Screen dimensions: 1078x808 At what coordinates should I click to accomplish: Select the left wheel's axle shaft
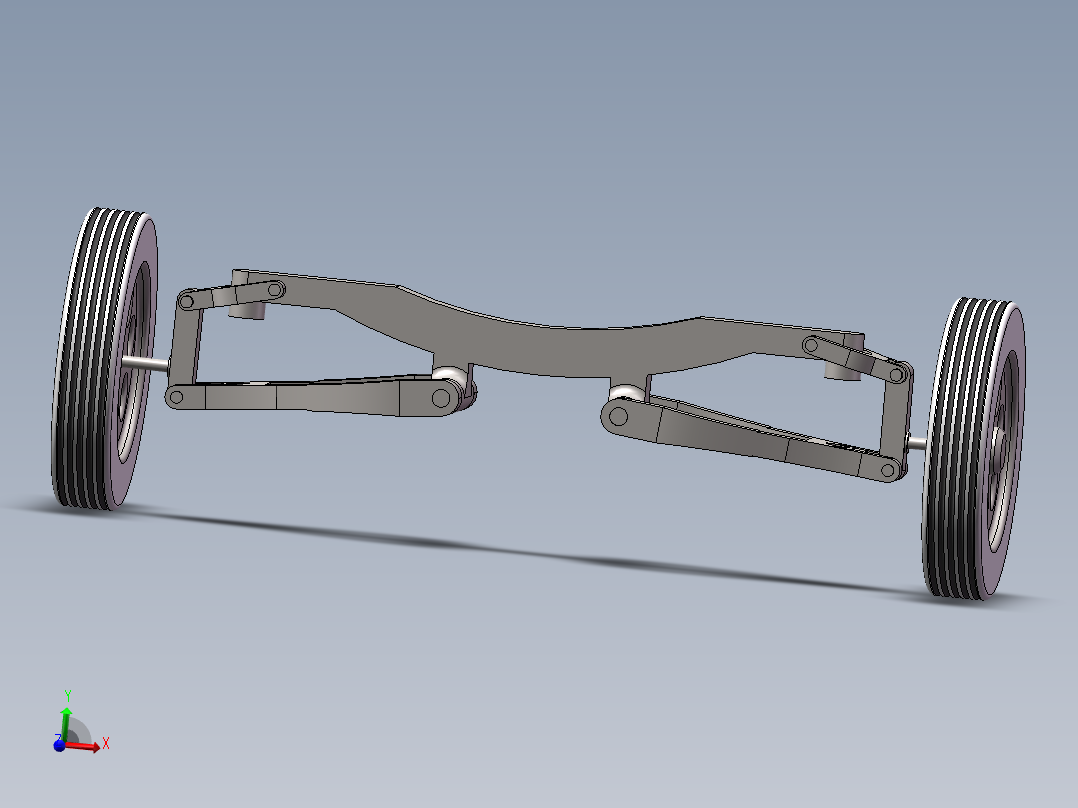click(146, 364)
